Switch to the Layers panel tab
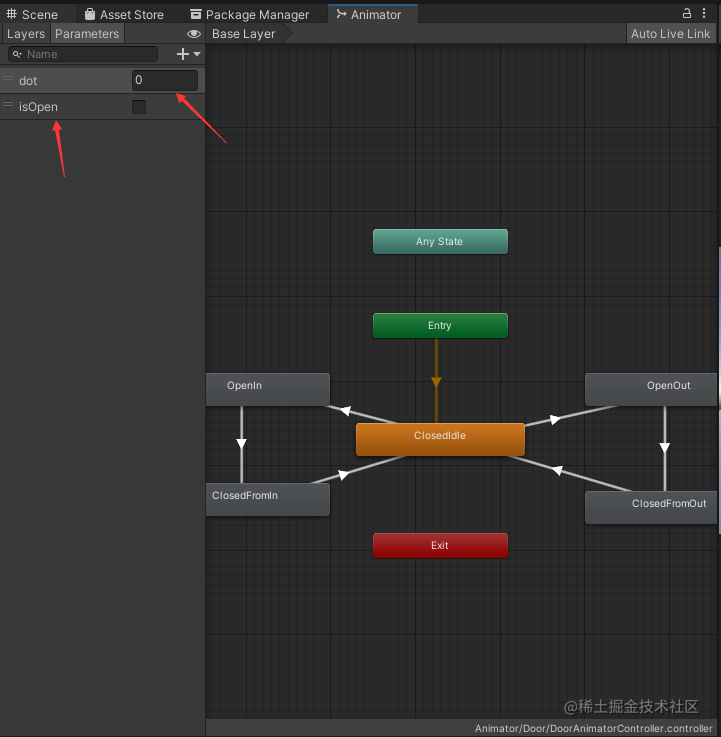 [26, 34]
